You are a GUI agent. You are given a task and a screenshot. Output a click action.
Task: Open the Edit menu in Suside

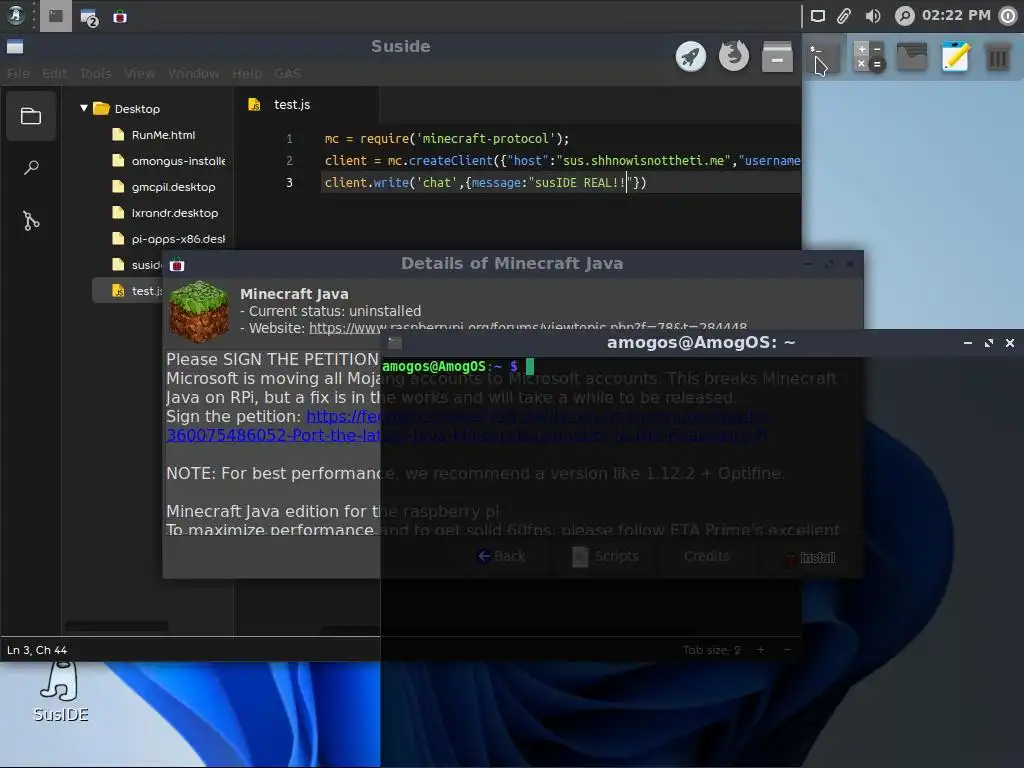pyautogui.click(x=54, y=73)
